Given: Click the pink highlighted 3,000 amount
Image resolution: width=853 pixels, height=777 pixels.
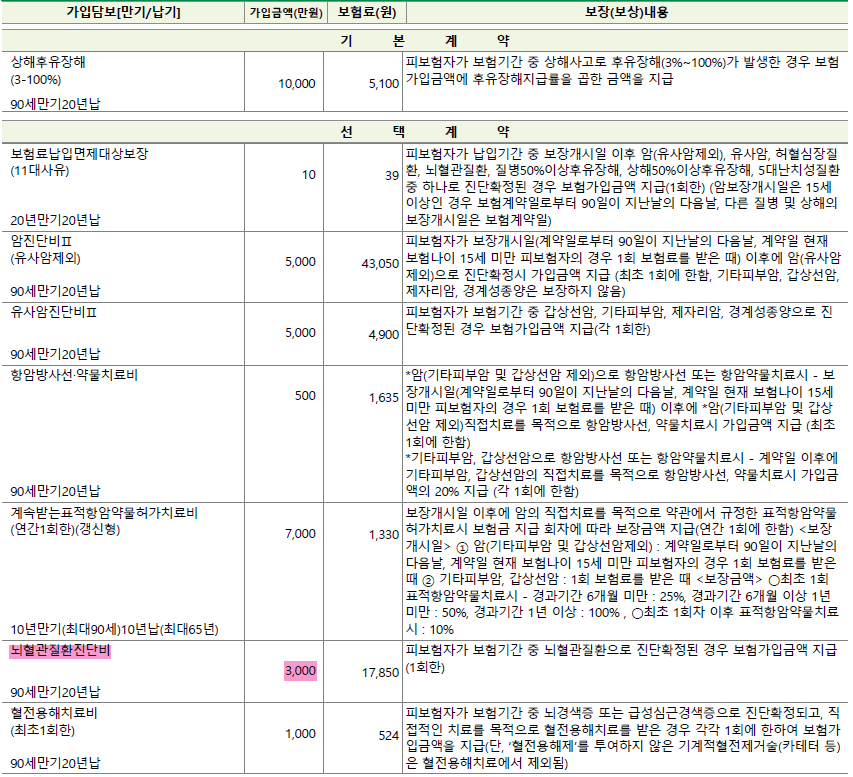Looking at the screenshot, I should tap(300, 671).
